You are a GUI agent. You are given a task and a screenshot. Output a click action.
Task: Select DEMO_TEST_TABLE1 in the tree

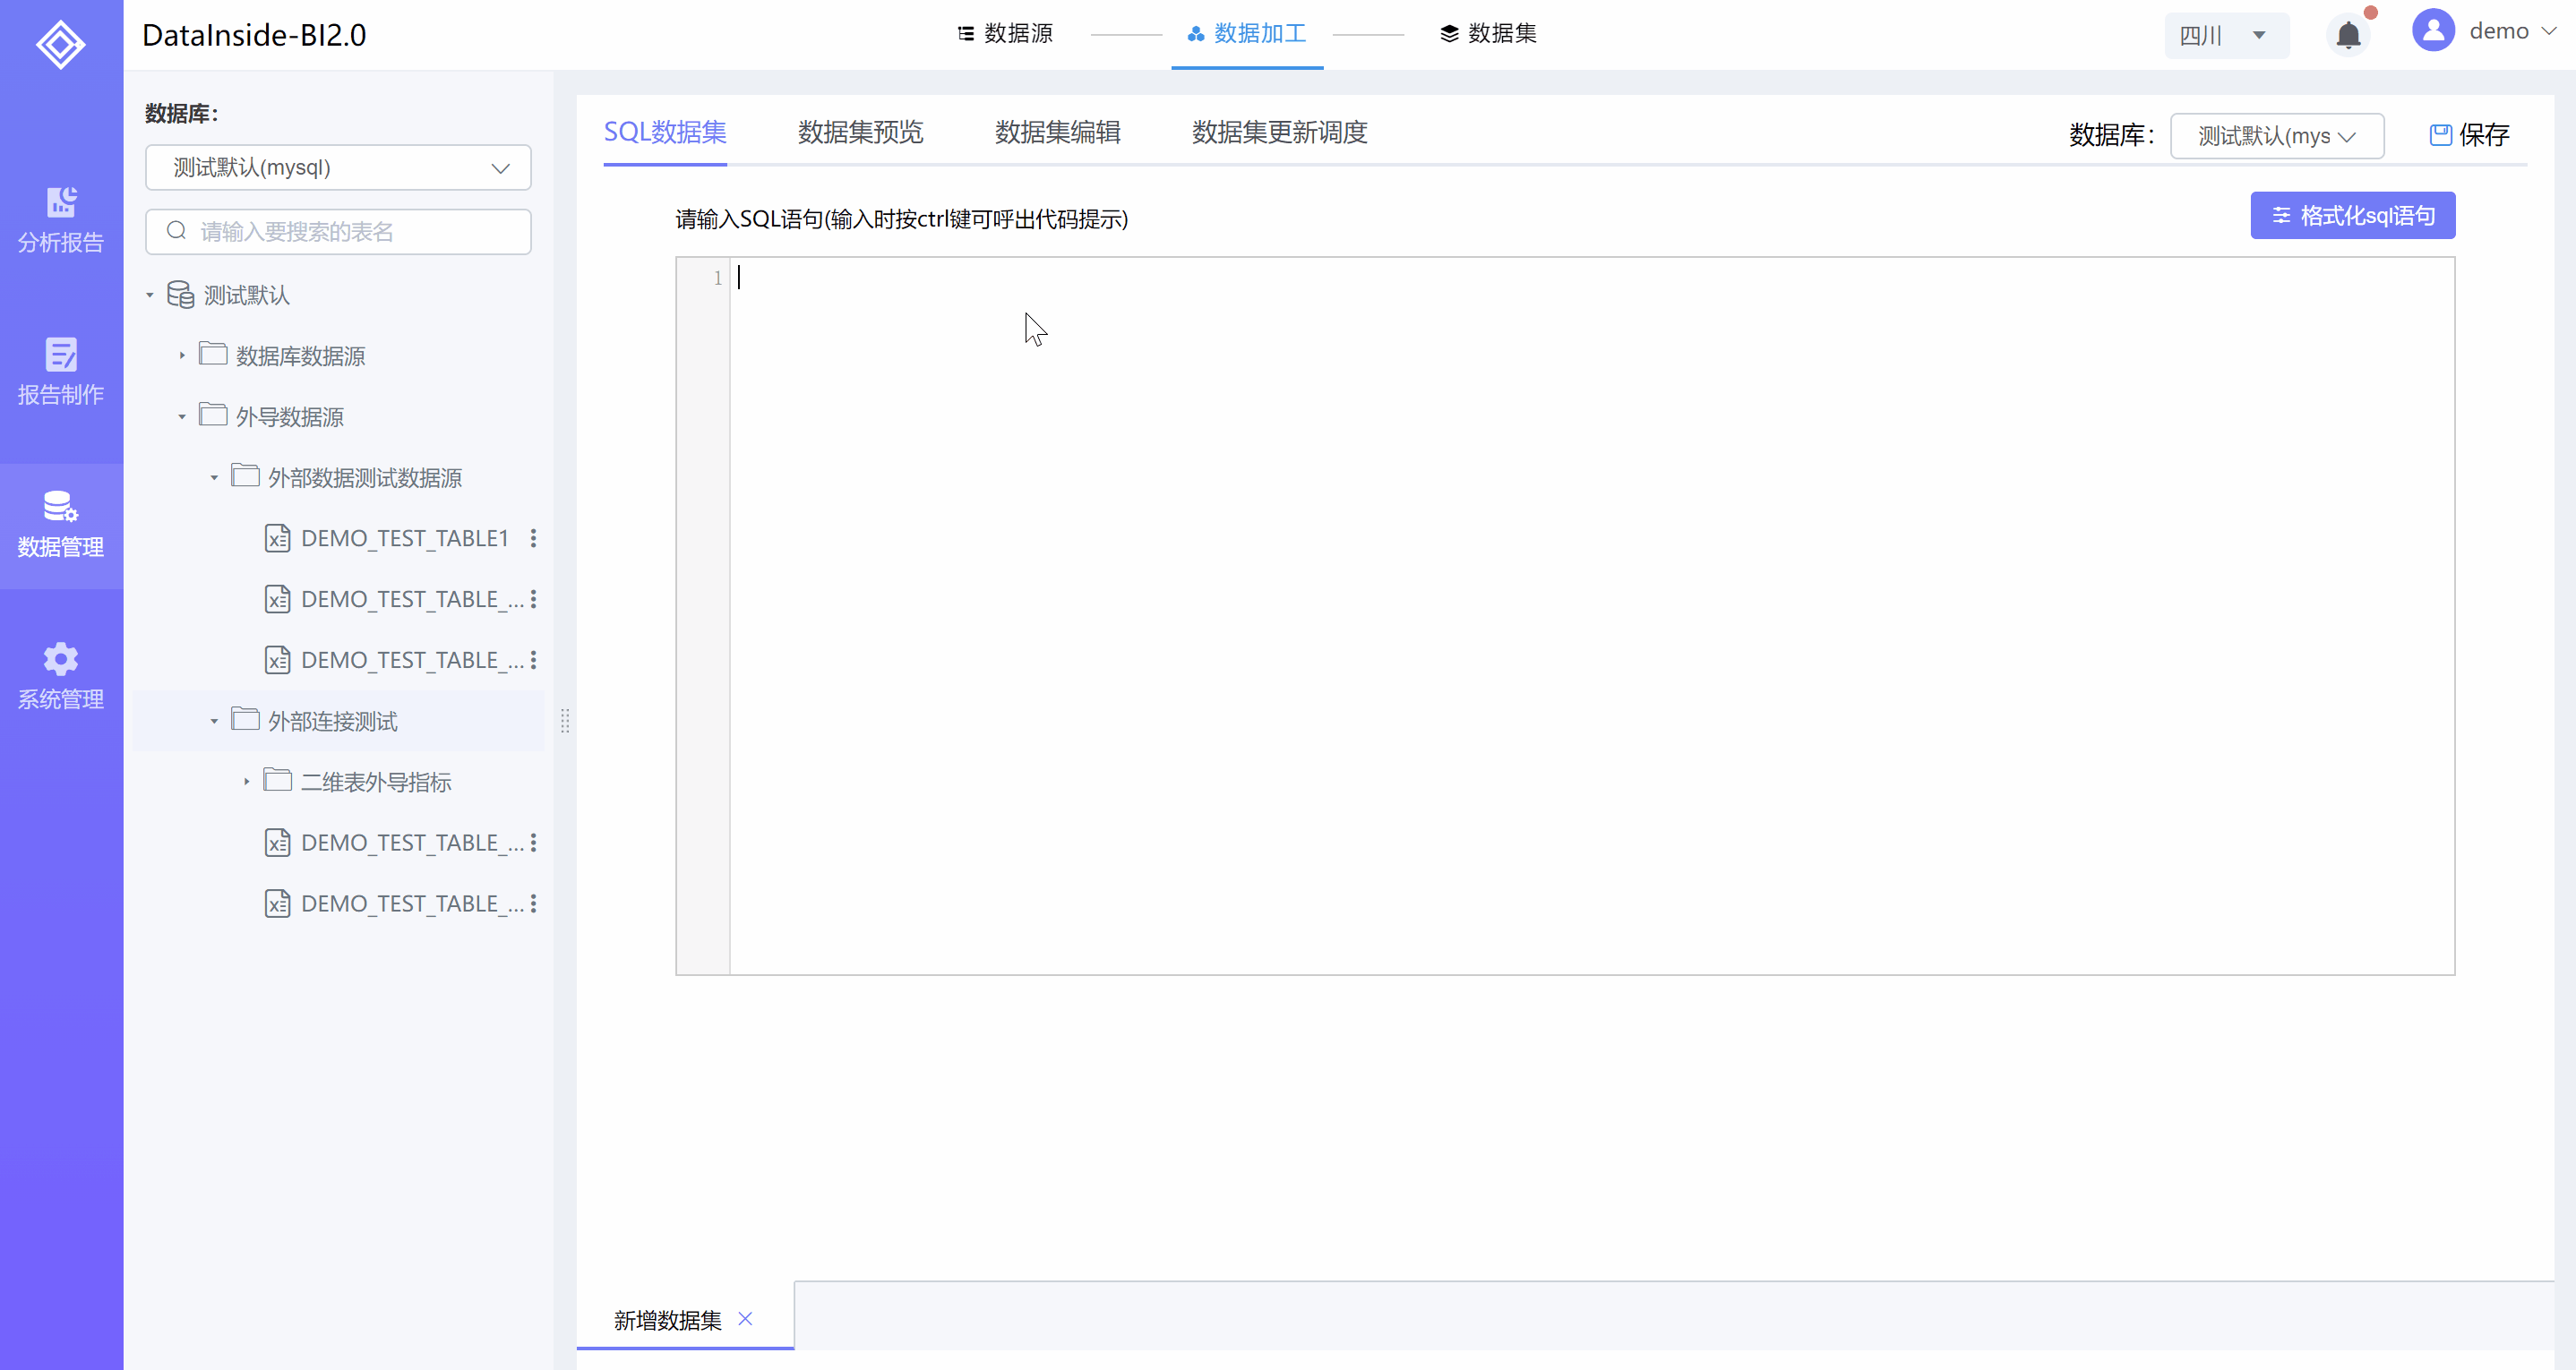click(404, 538)
